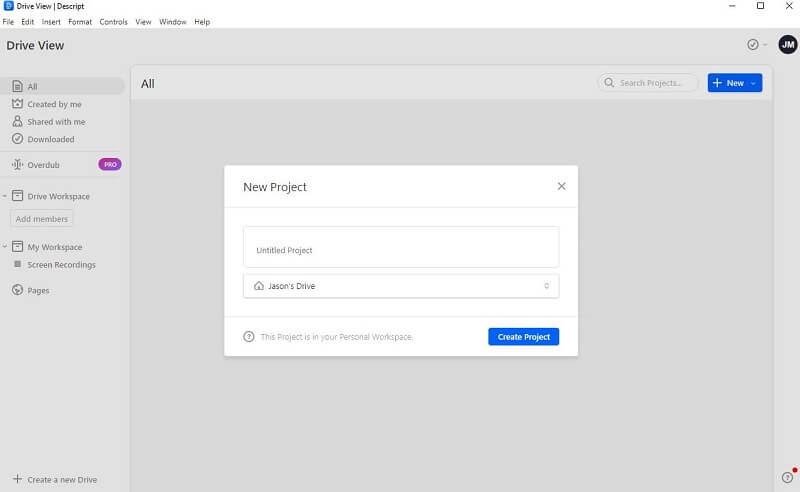Open the Insert menu
The width and height of the screenshot is (800, 492).
pos(51,22)
